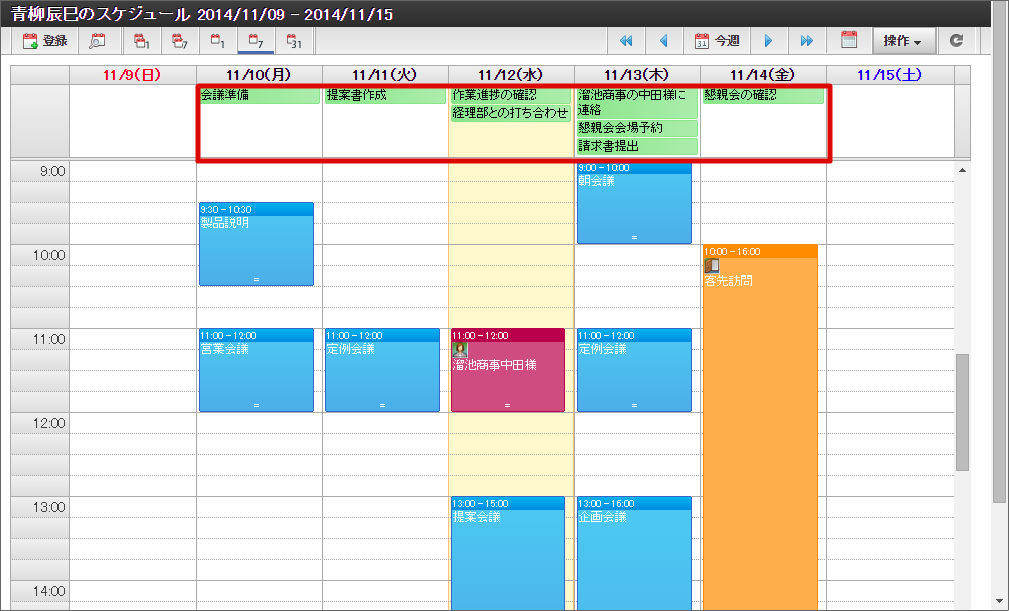Select the 11/13(木) column header
Image resolution: width=1009 pixels, height=611 pixels.
636,75
